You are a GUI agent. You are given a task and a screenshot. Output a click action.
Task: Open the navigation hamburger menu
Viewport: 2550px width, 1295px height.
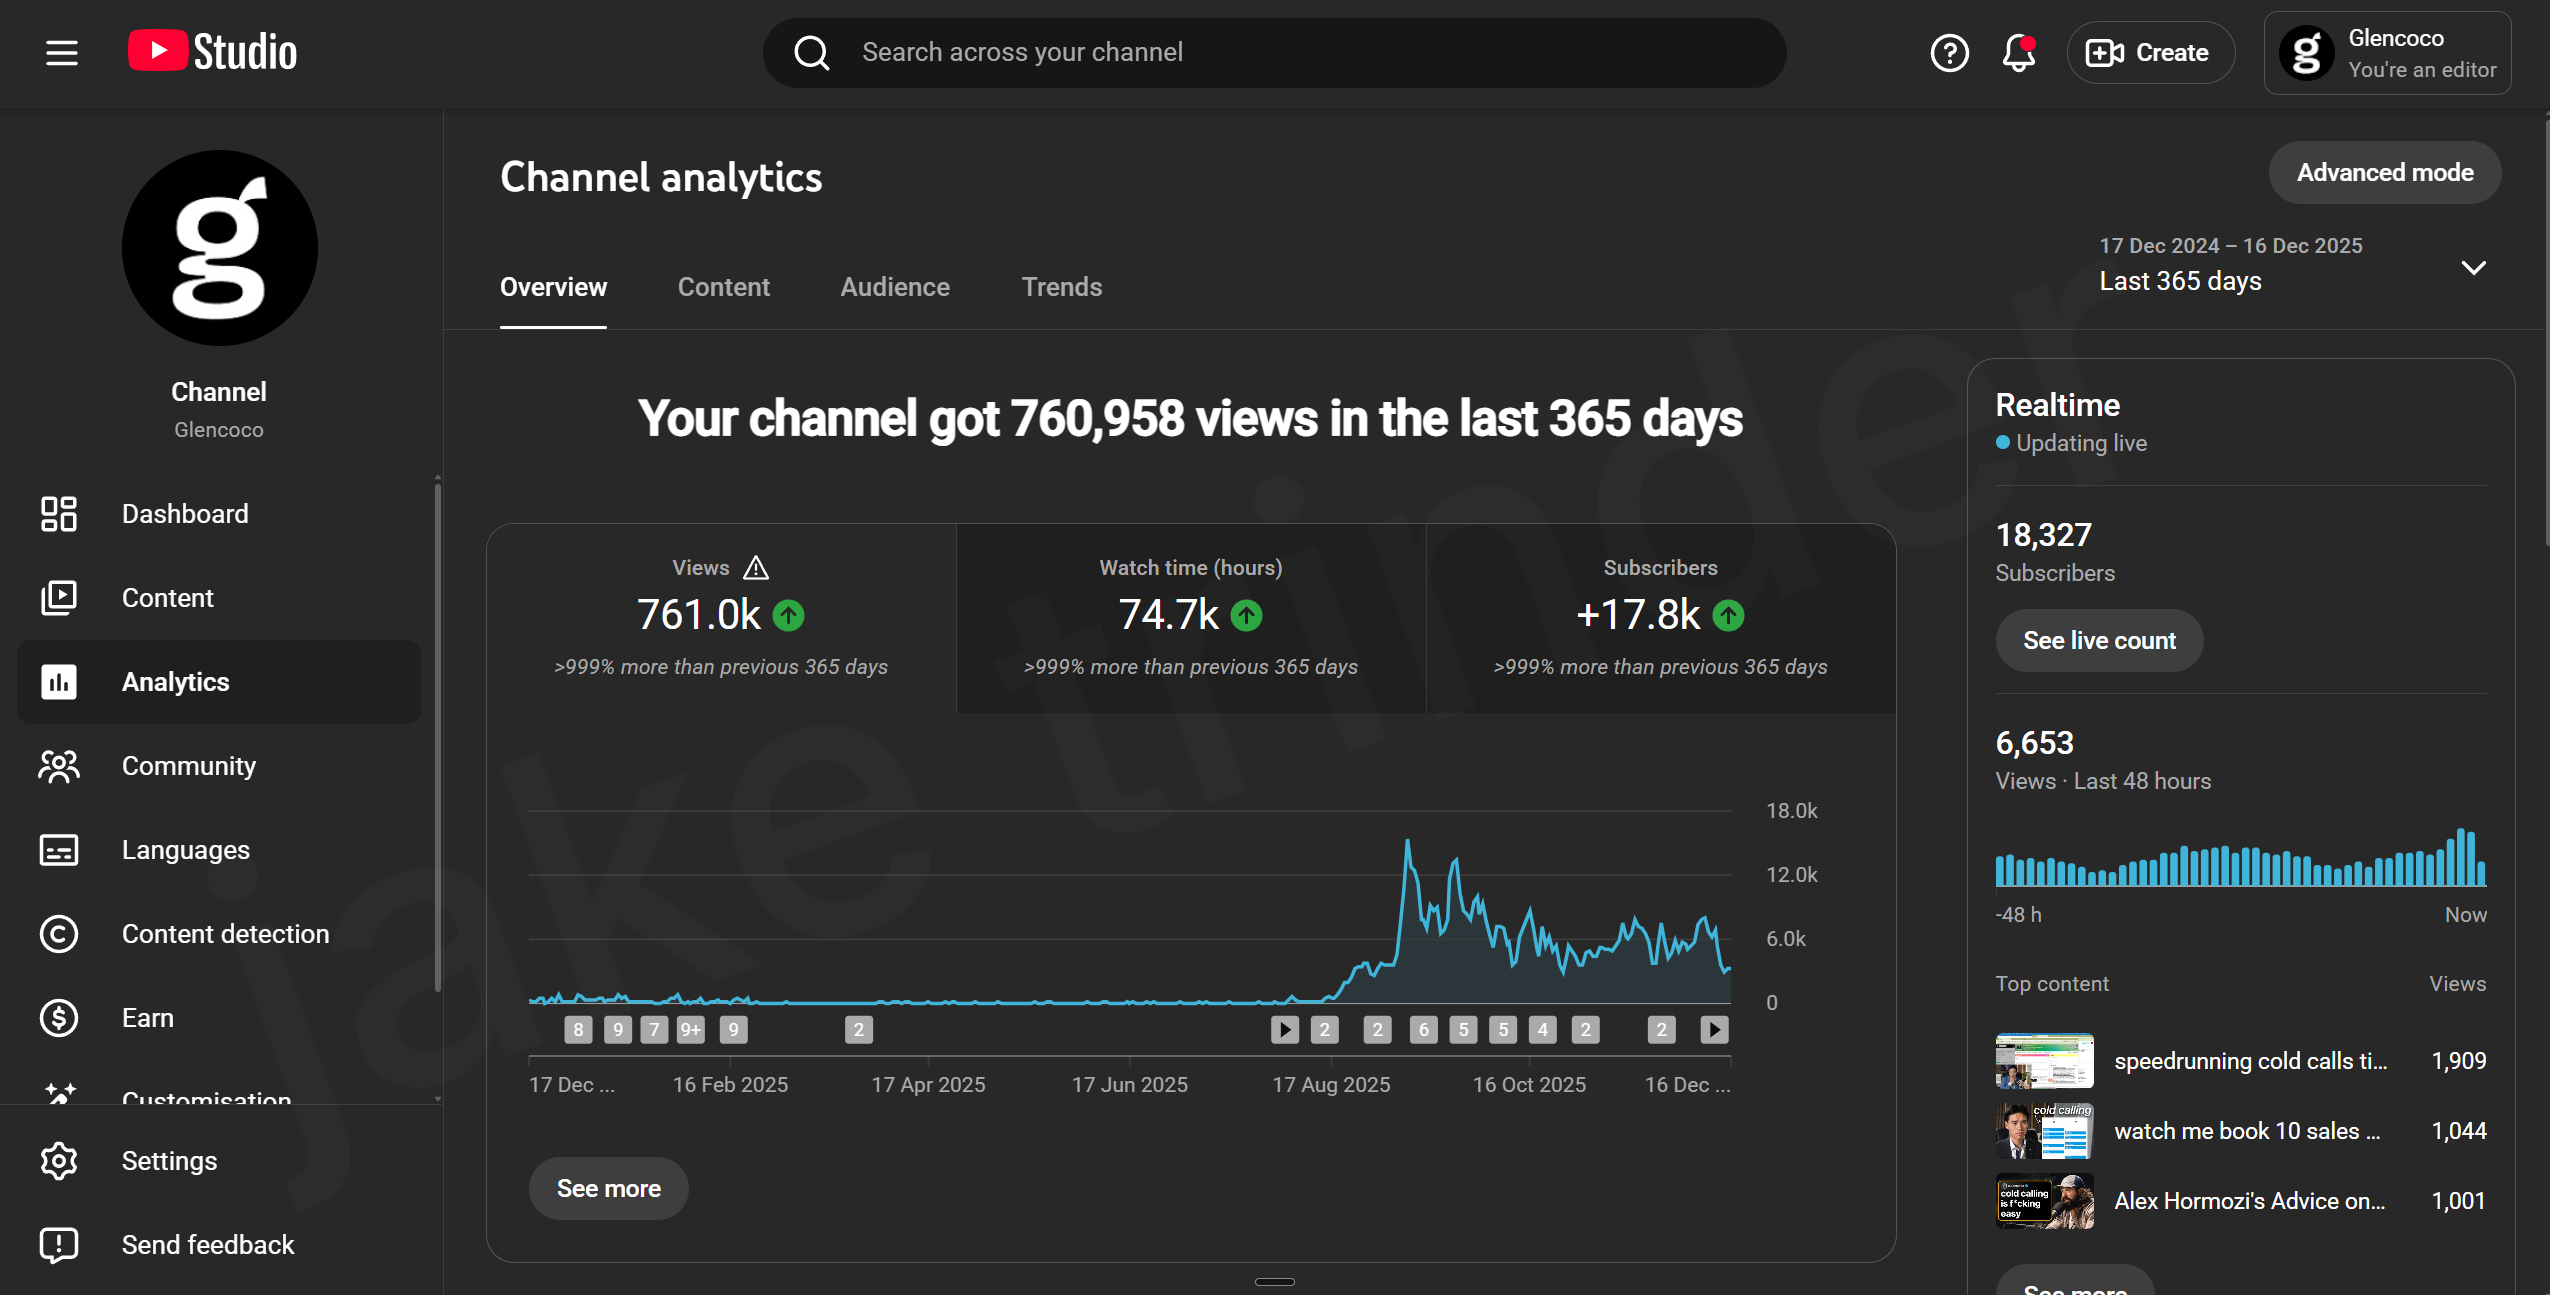60,52
